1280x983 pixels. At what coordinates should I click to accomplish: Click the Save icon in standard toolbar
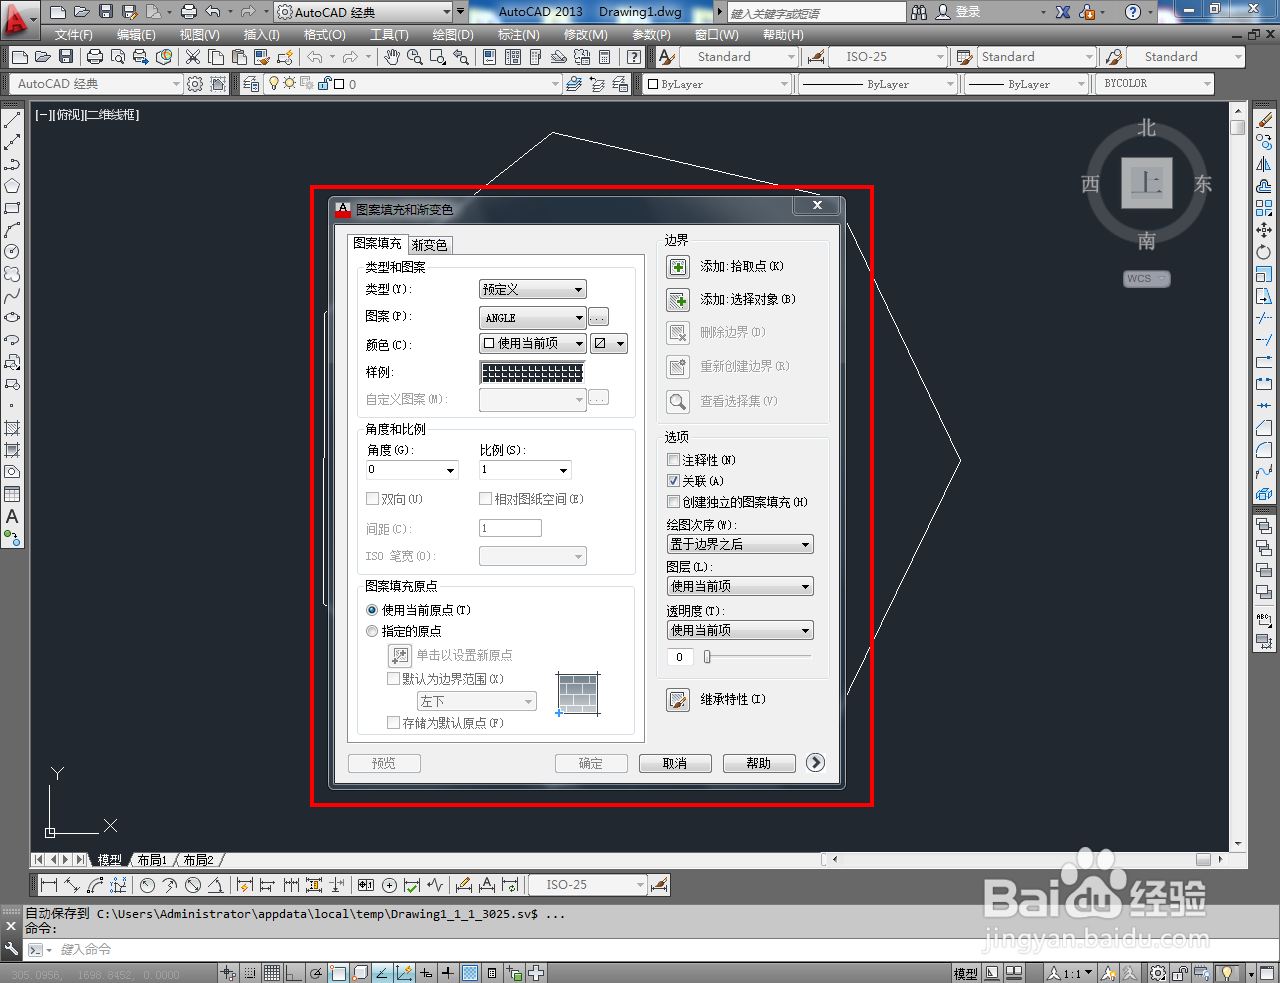66,57
